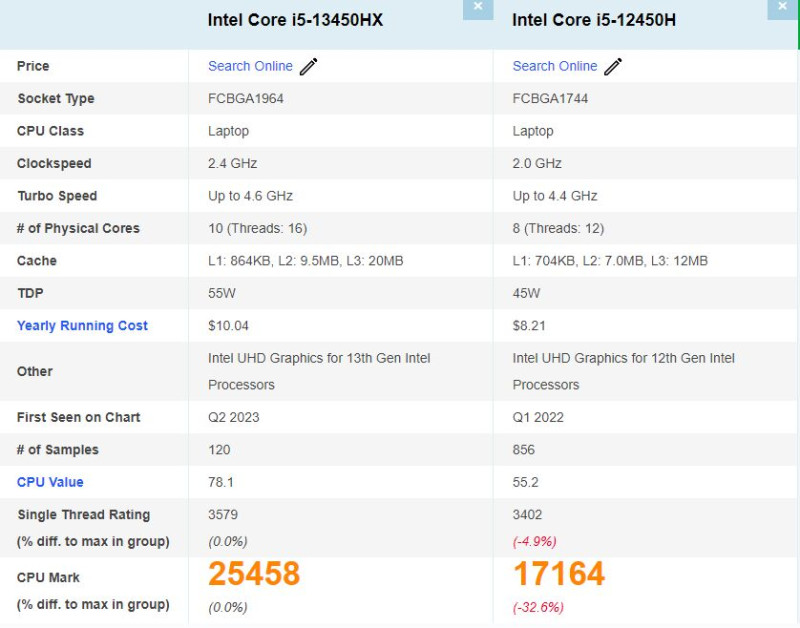Click the Laptop class value for i5-12450H
The width and height of the screenshot is (800, 628).
coord(533,131)
